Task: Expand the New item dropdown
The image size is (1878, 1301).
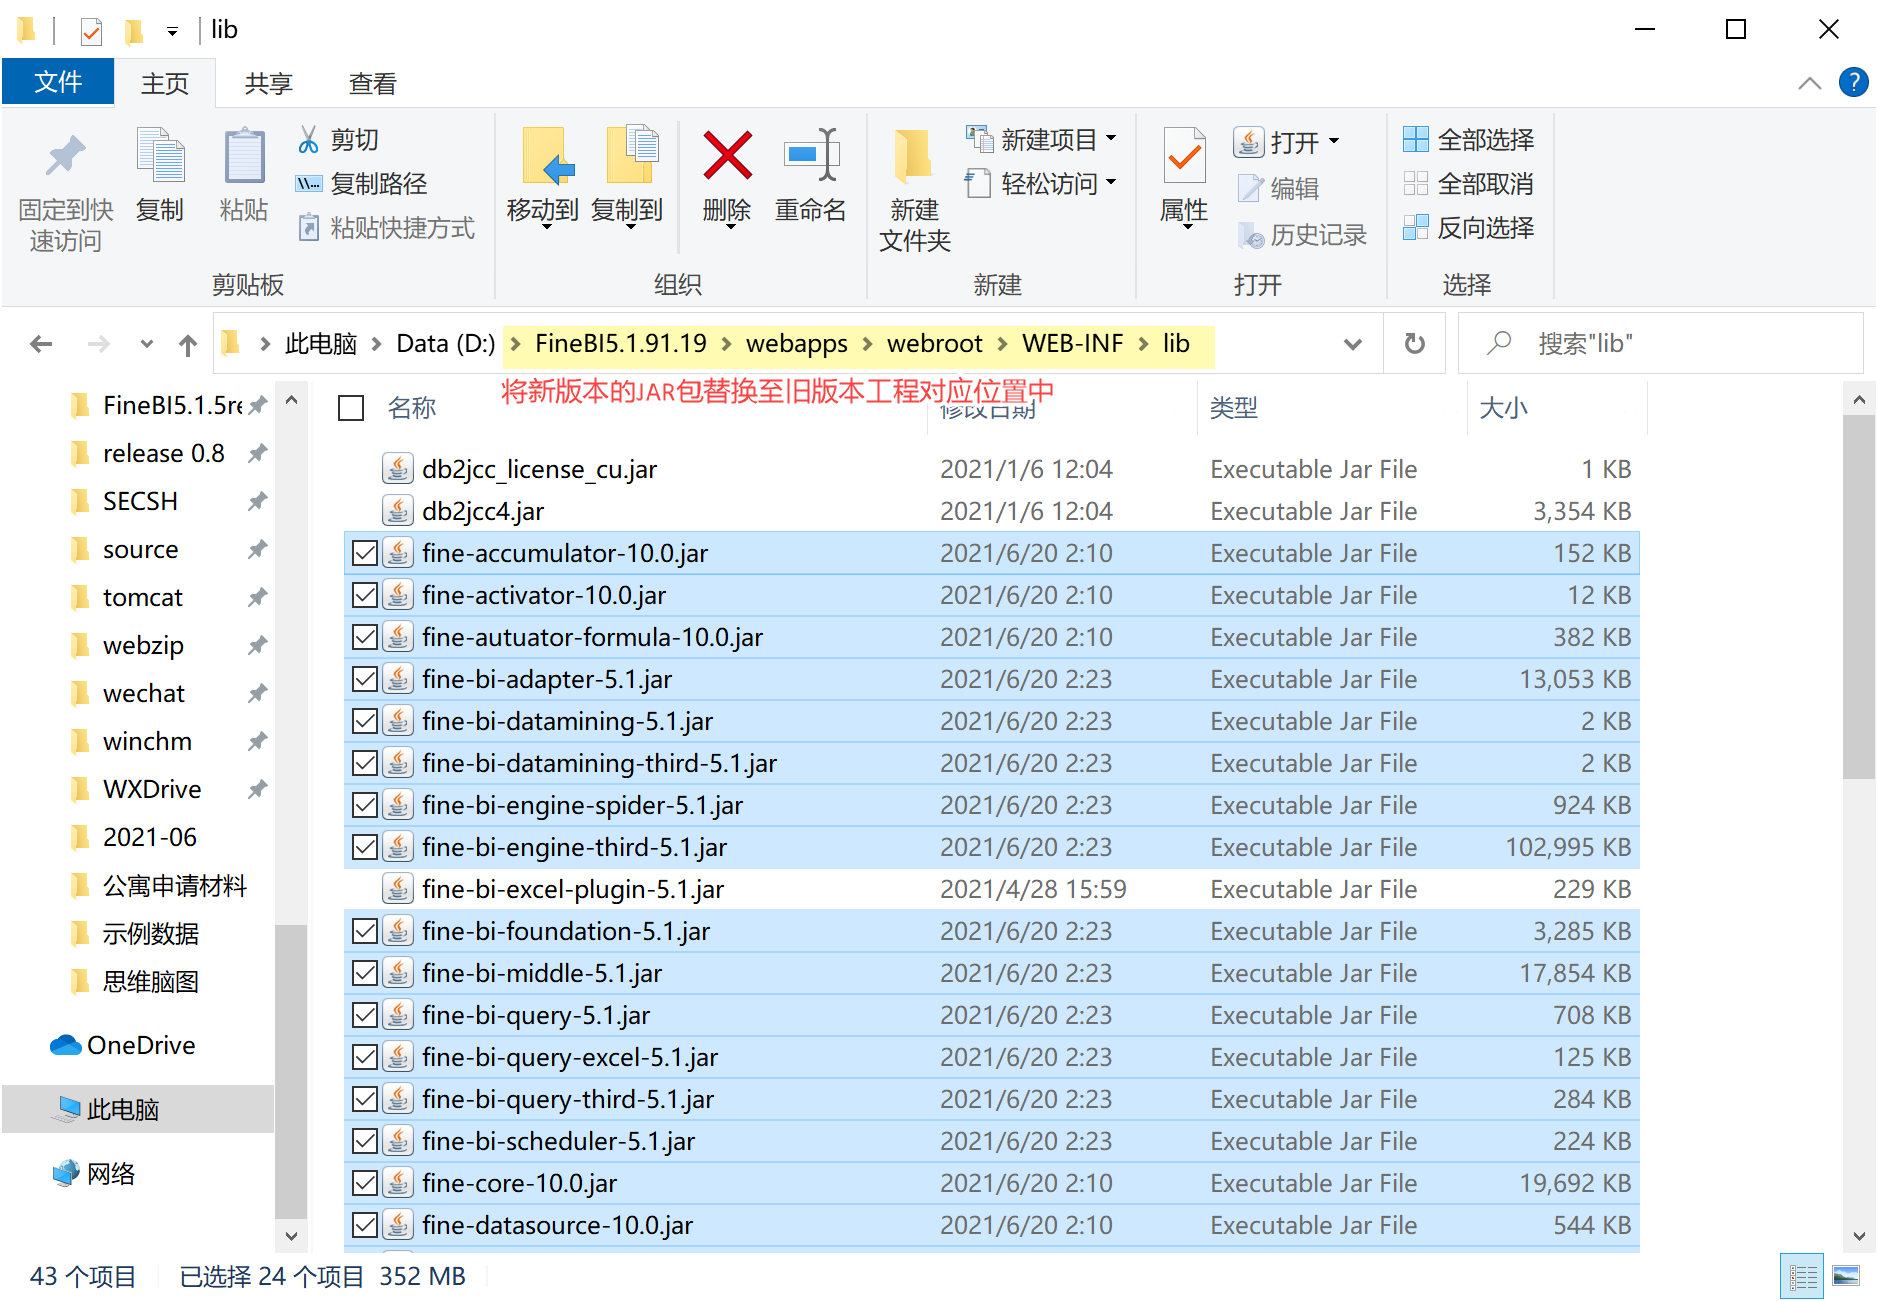Action: point(1112,140)
